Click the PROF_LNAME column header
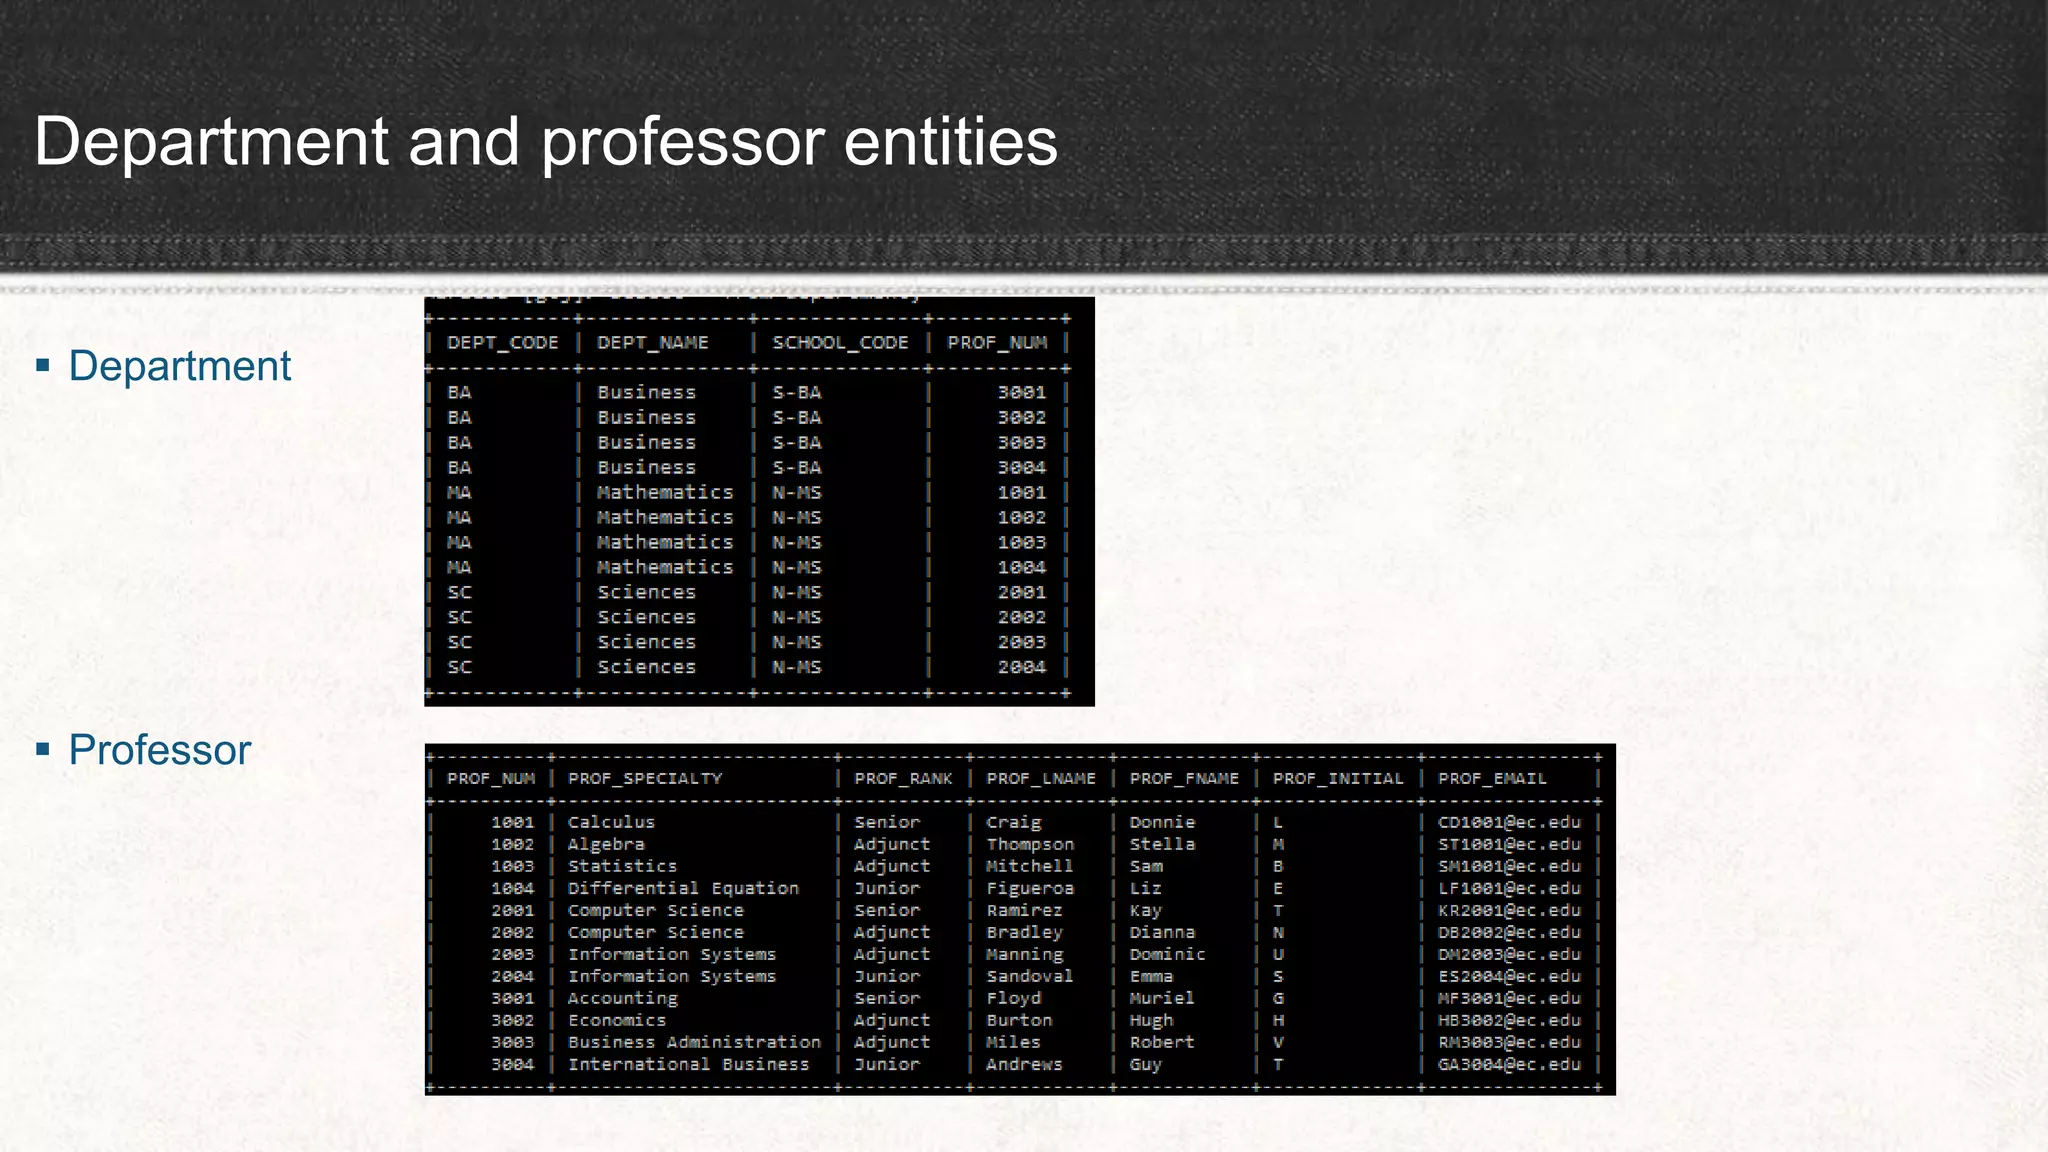 coord(1041,778)
